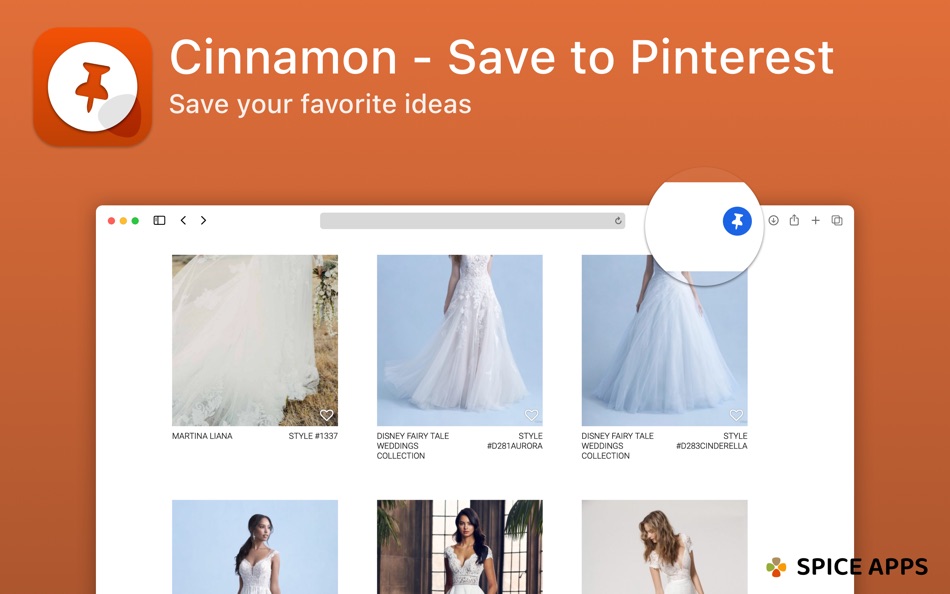
Task: Click the Cinnamon app icon
Action: click(x=93, y=87)
